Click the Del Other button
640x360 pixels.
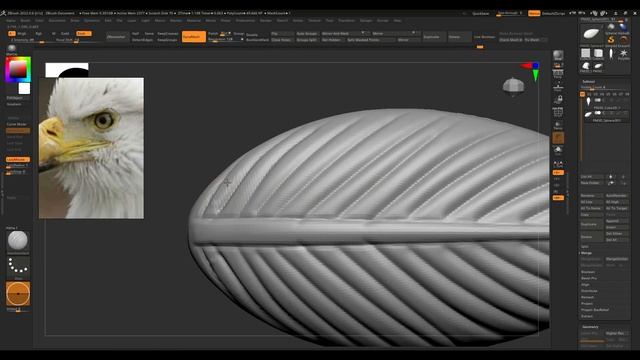pos(616,234)
